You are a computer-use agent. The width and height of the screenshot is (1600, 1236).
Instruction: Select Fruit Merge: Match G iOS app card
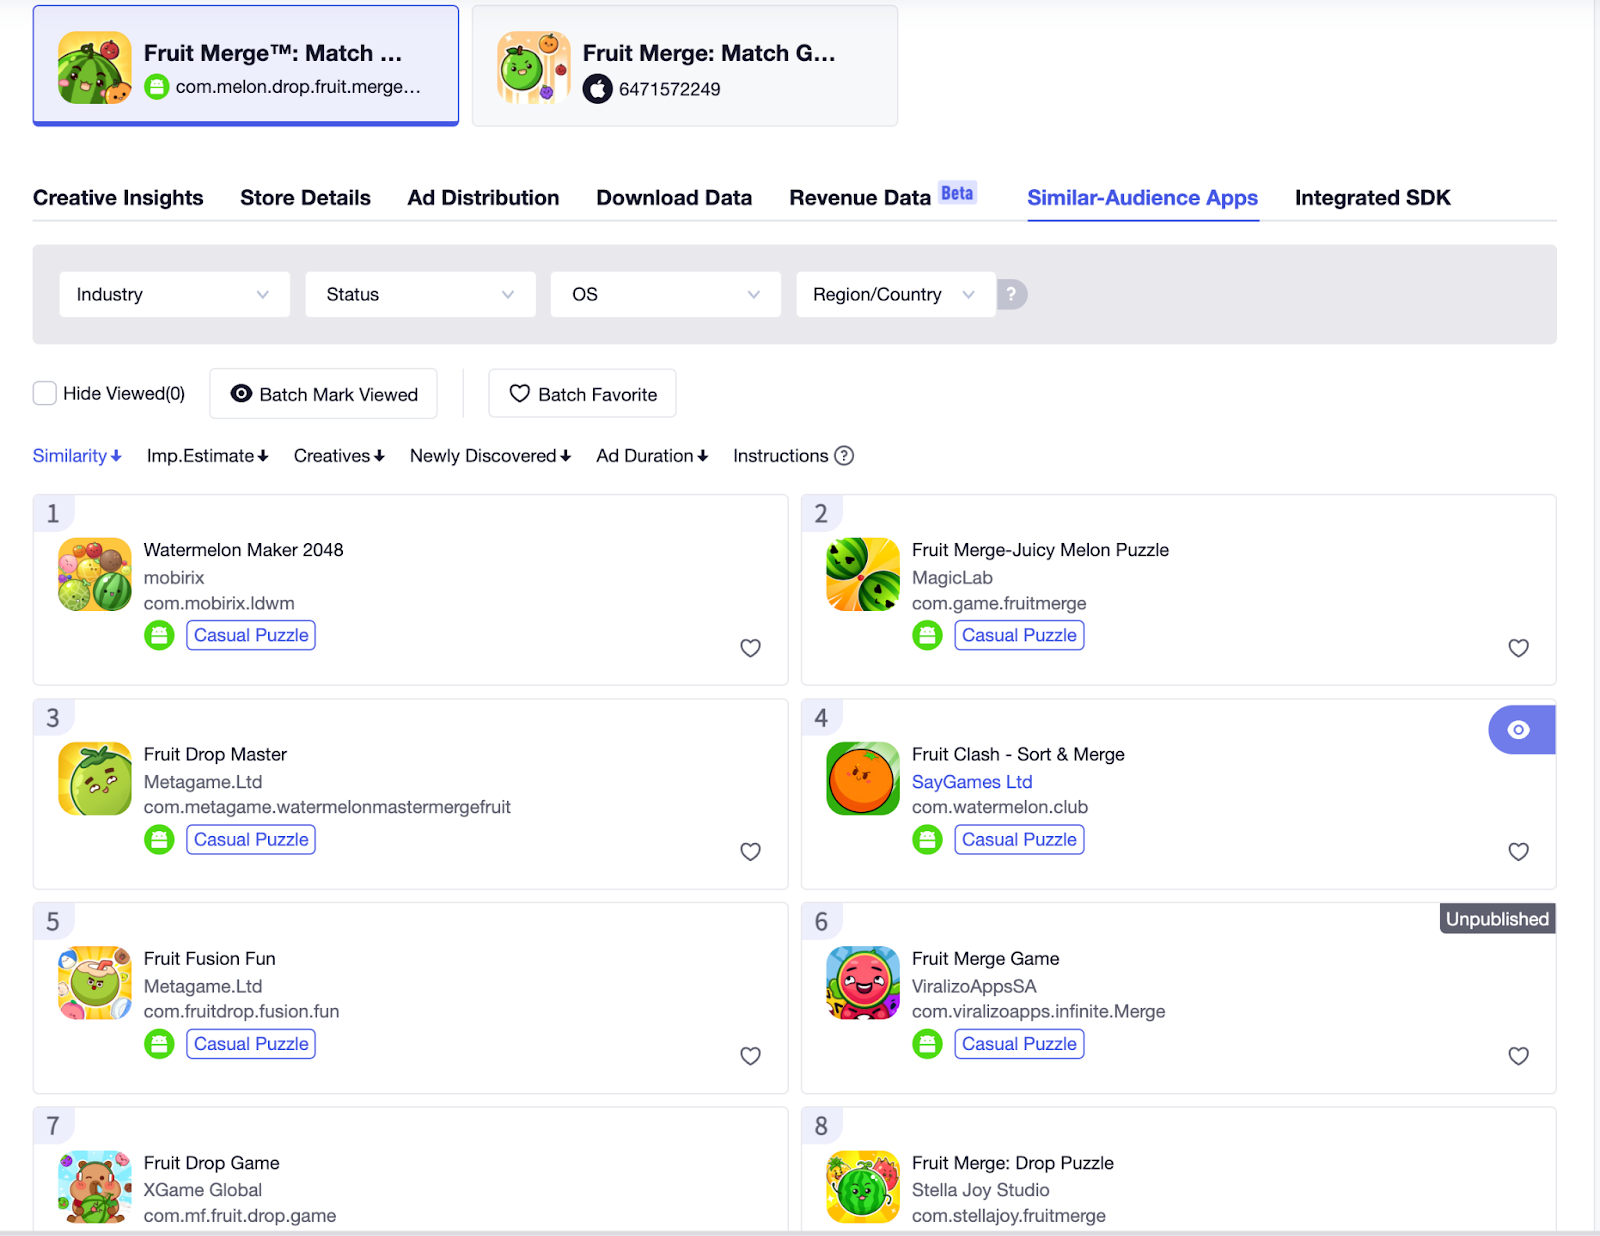click(x=685, y=66)
